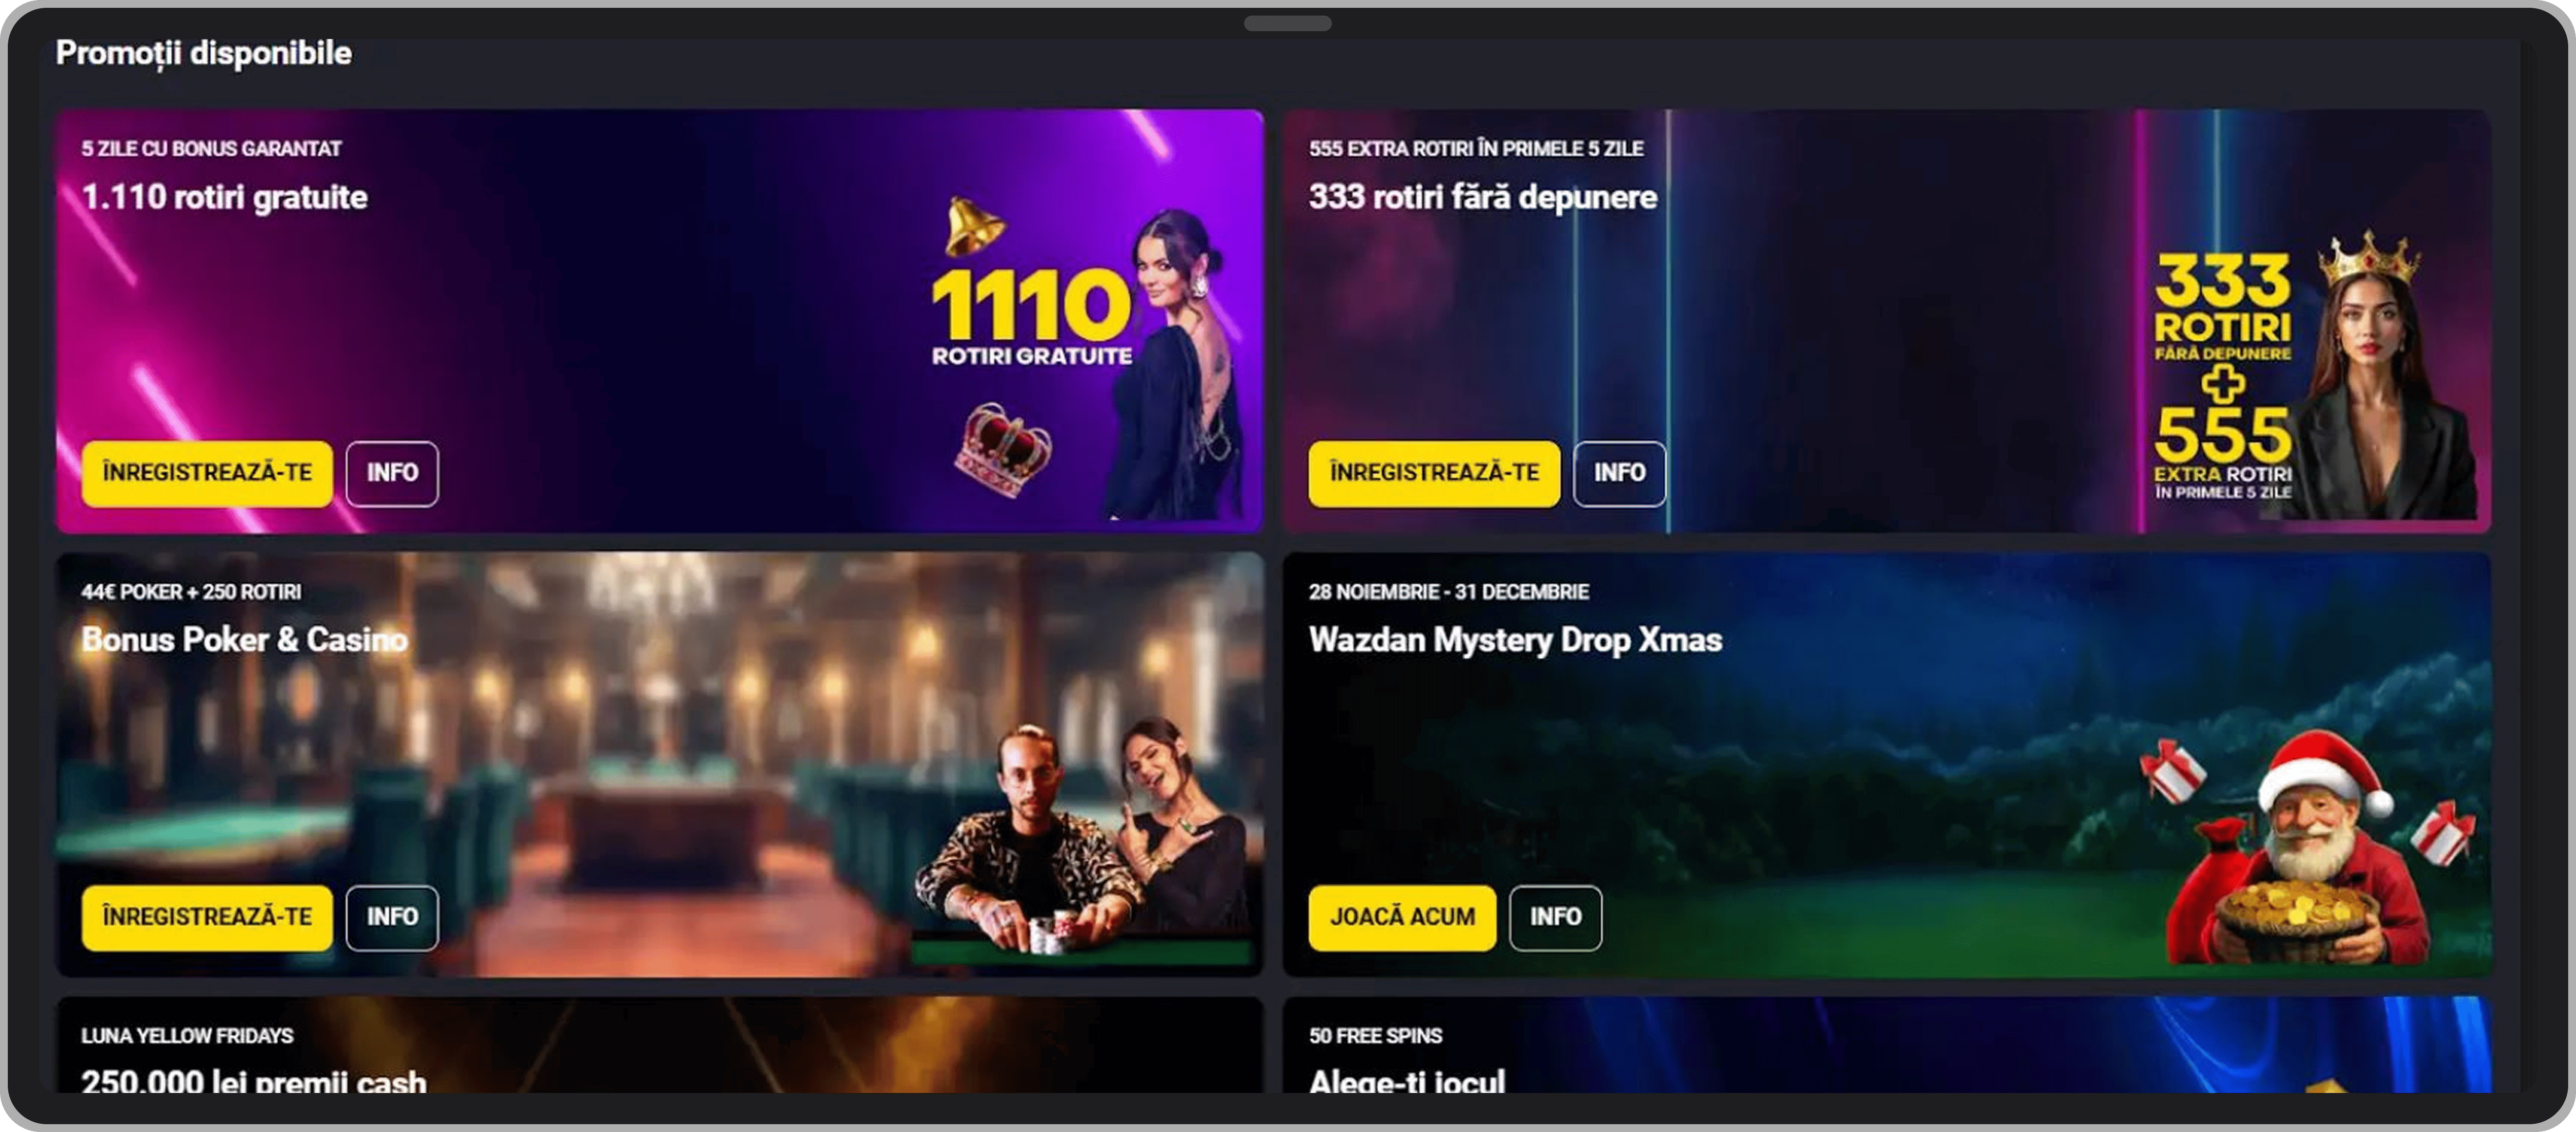This screenshot has width=2576, height=1132.
Task: Grab the drag handle at top of panel
Action: [x=1287, y=23]
